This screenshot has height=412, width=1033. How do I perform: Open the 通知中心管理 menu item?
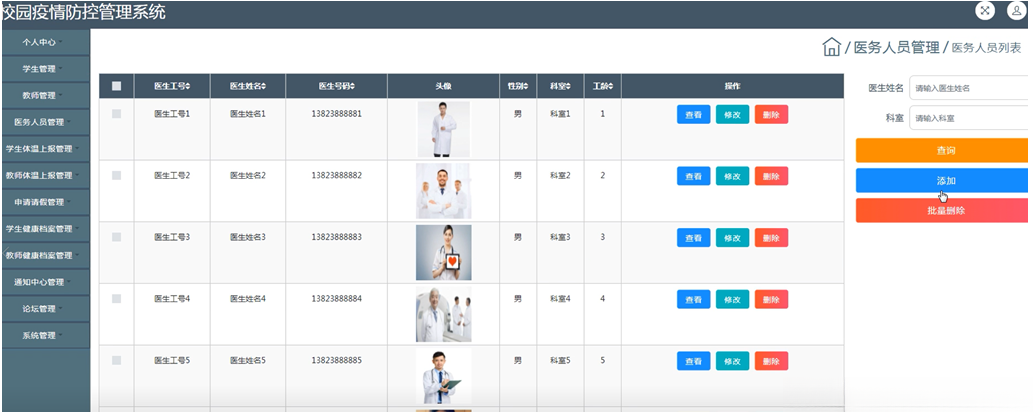[x=45, y=282]
